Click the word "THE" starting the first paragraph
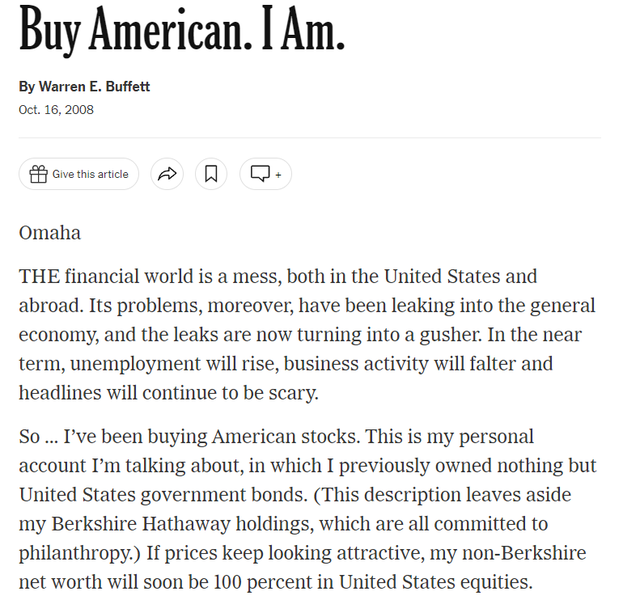Screen dimensions: 640x600 coord(40,276)
